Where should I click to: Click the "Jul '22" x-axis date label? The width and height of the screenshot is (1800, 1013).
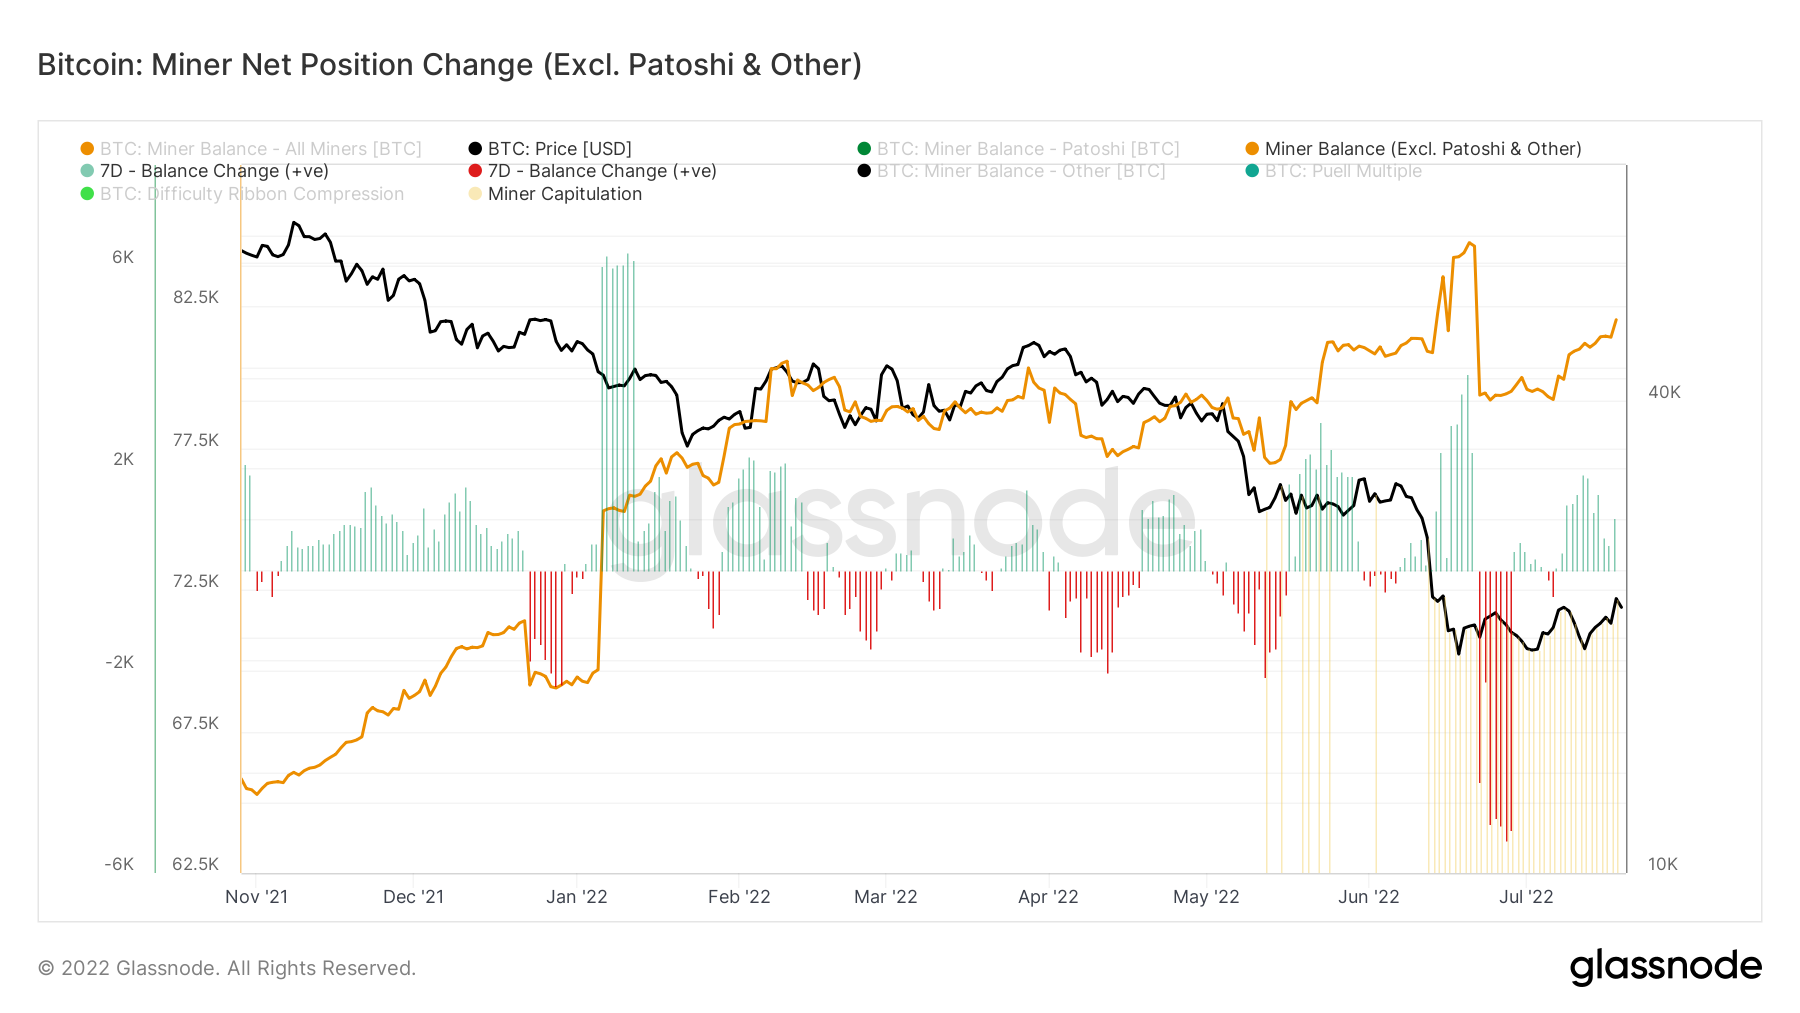coord(1526,897)
